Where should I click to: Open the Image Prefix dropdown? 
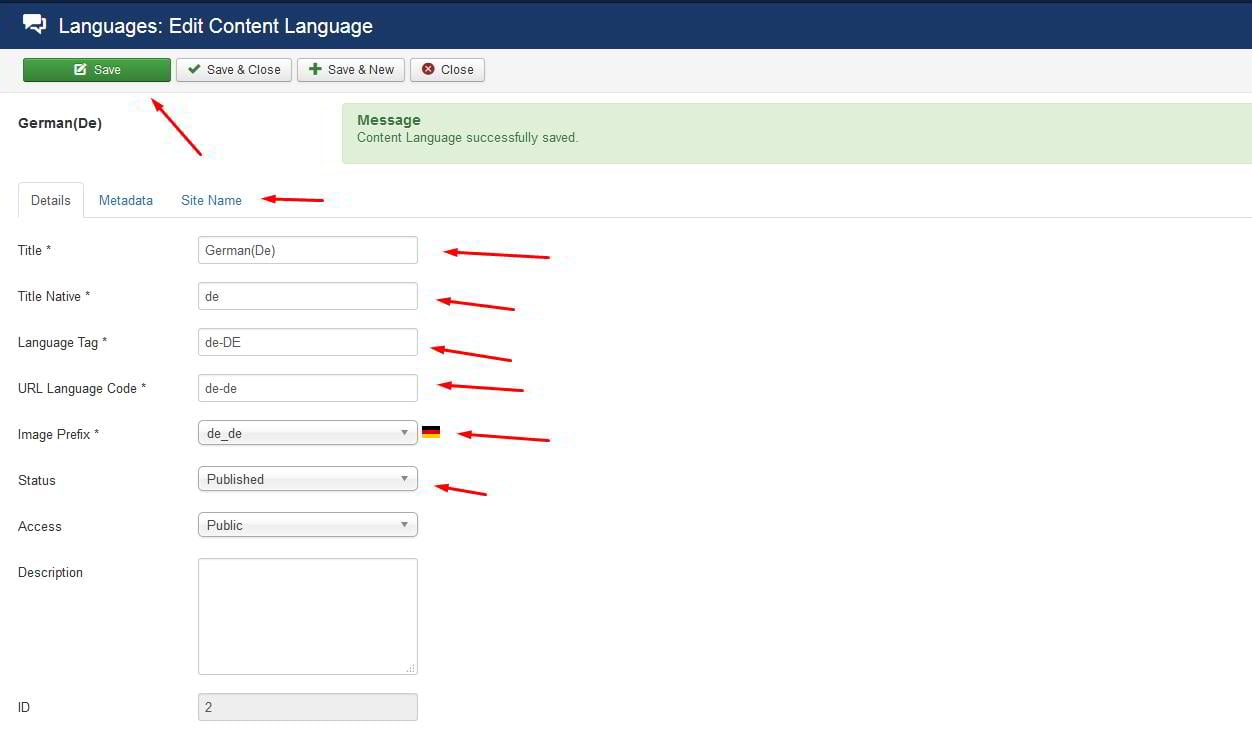pos(307,434)
